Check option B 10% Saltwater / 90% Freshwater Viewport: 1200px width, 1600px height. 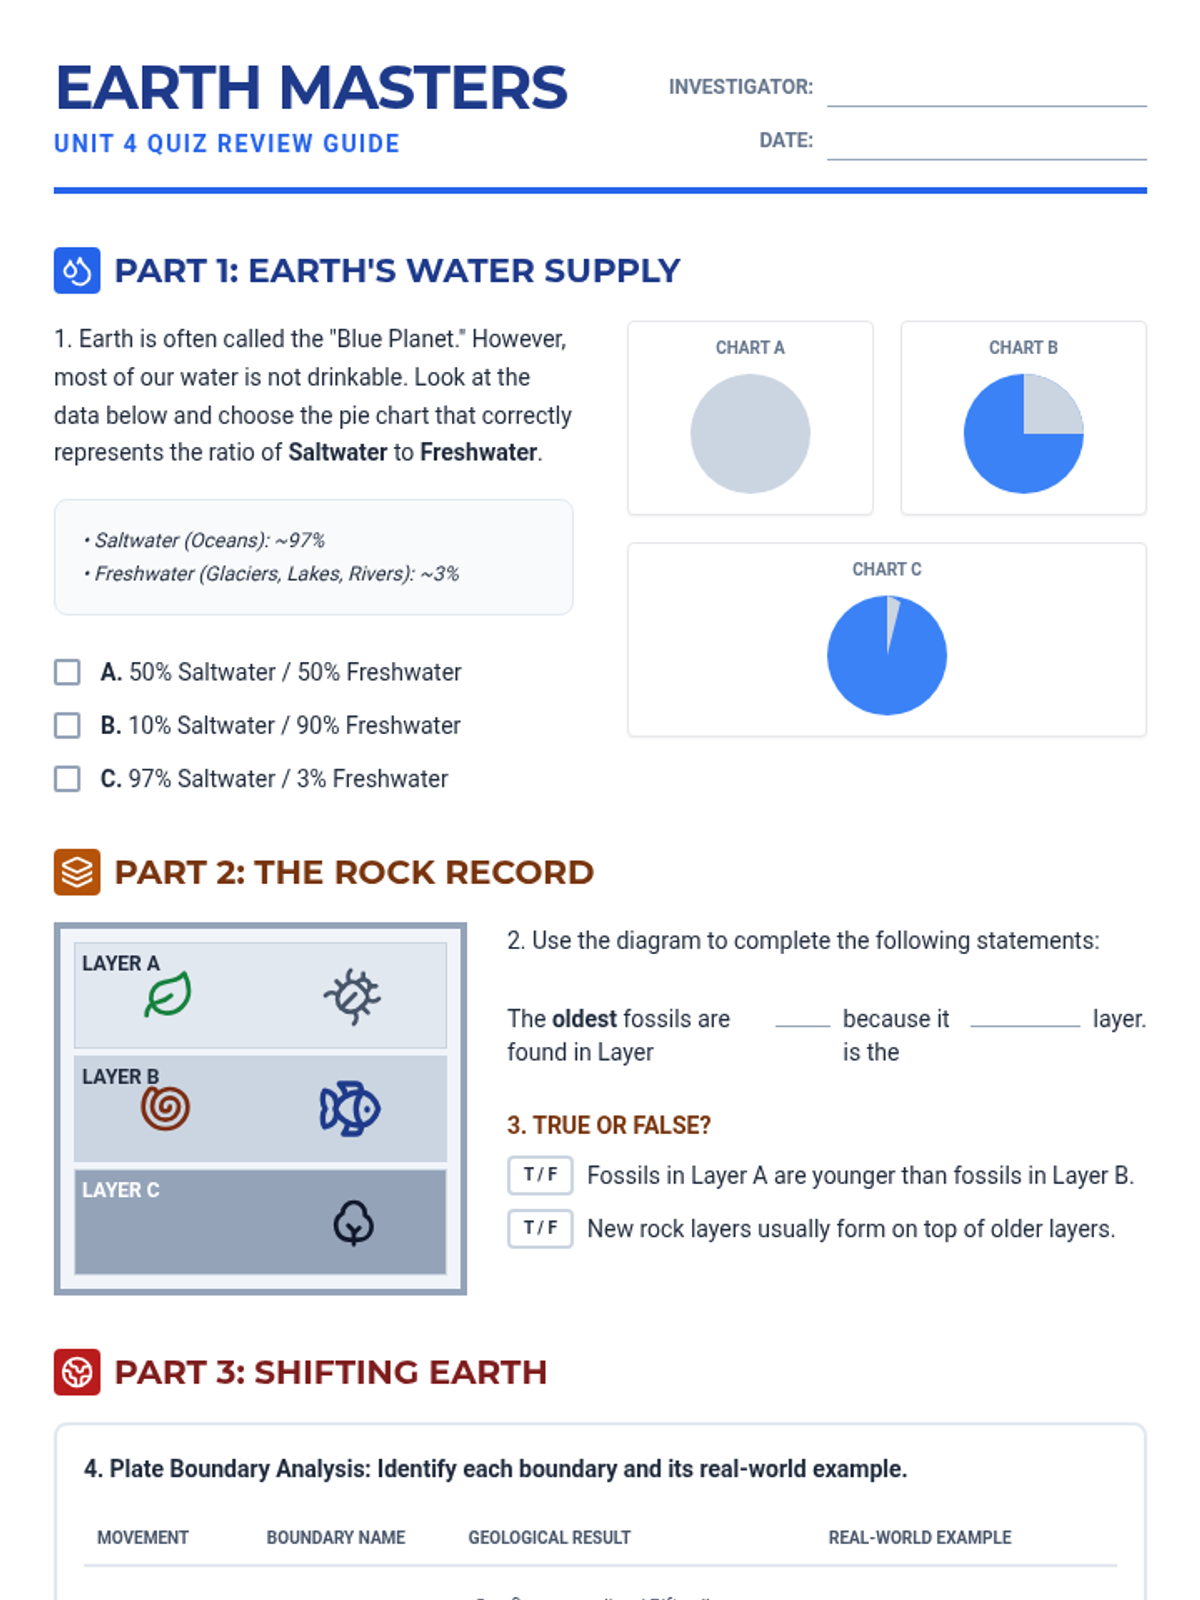coord(67,725)
